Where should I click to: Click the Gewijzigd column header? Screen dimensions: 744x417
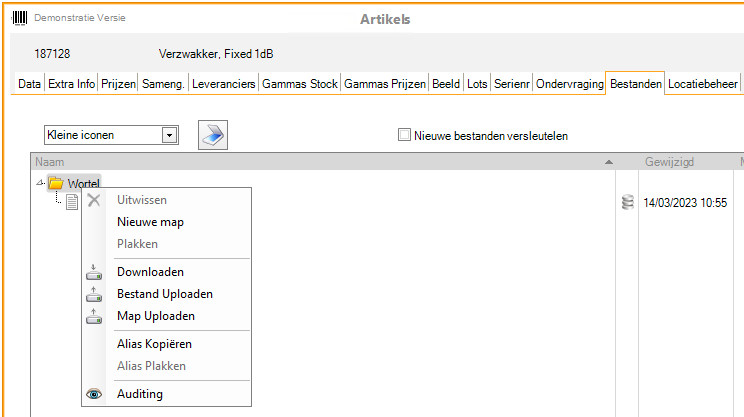pyautogui.click(x=669, y=162)
